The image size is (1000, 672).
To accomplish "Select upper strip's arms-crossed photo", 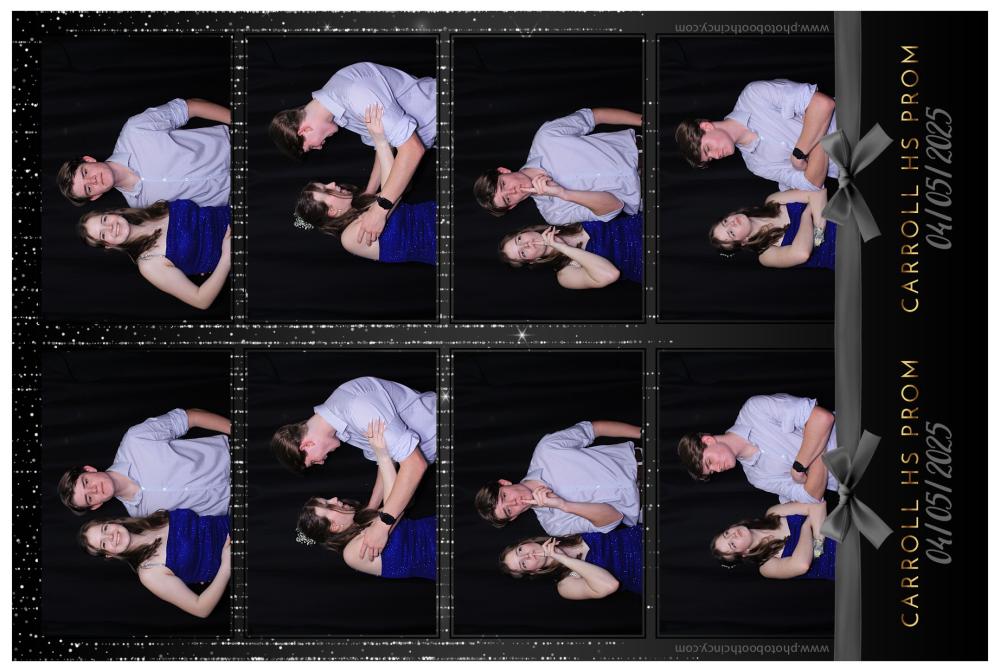I will click(x=746, y=179).
